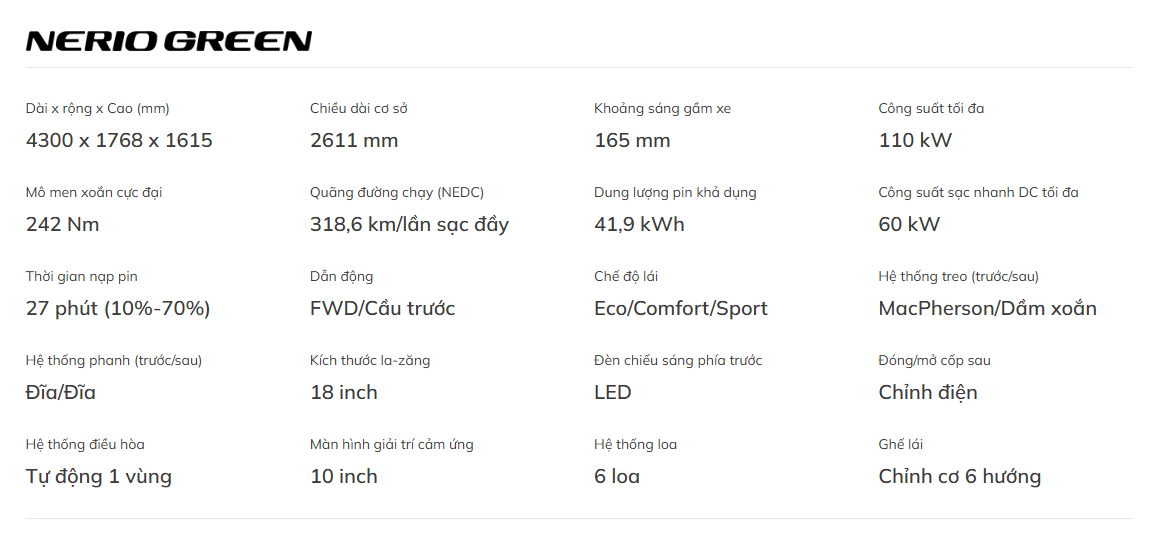Click the 60 kW DC fast charging value

[x=909, y=224]
